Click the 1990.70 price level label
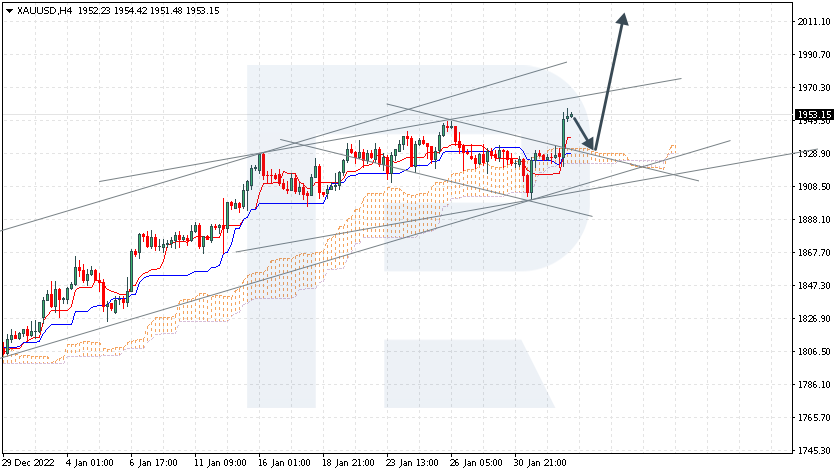Image resolution: width=838 pixels, height=474 pixels. [x=814, y=55]
